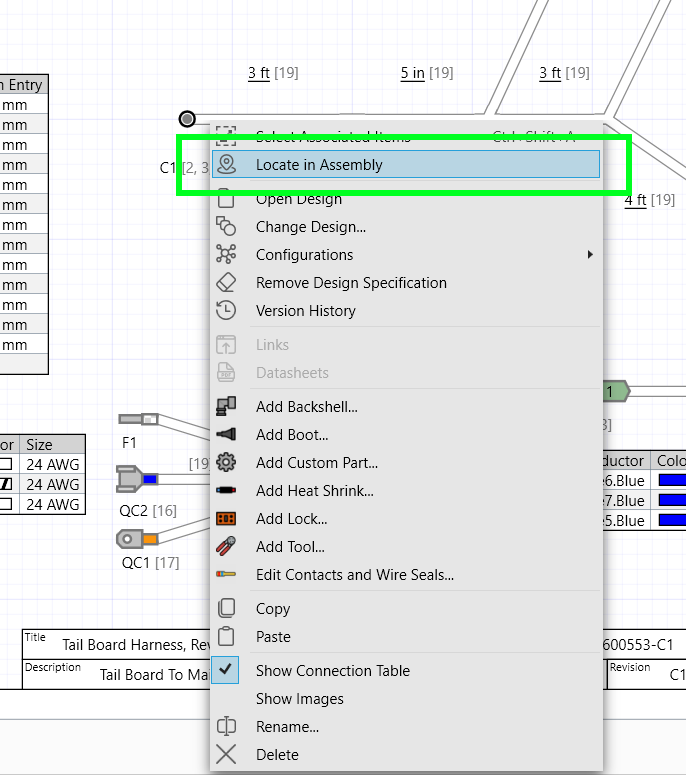The width and height of the screenshot is (686, 775).
Task: Select the QC1 ring terminal symbol
Action: tap(137, 539)
